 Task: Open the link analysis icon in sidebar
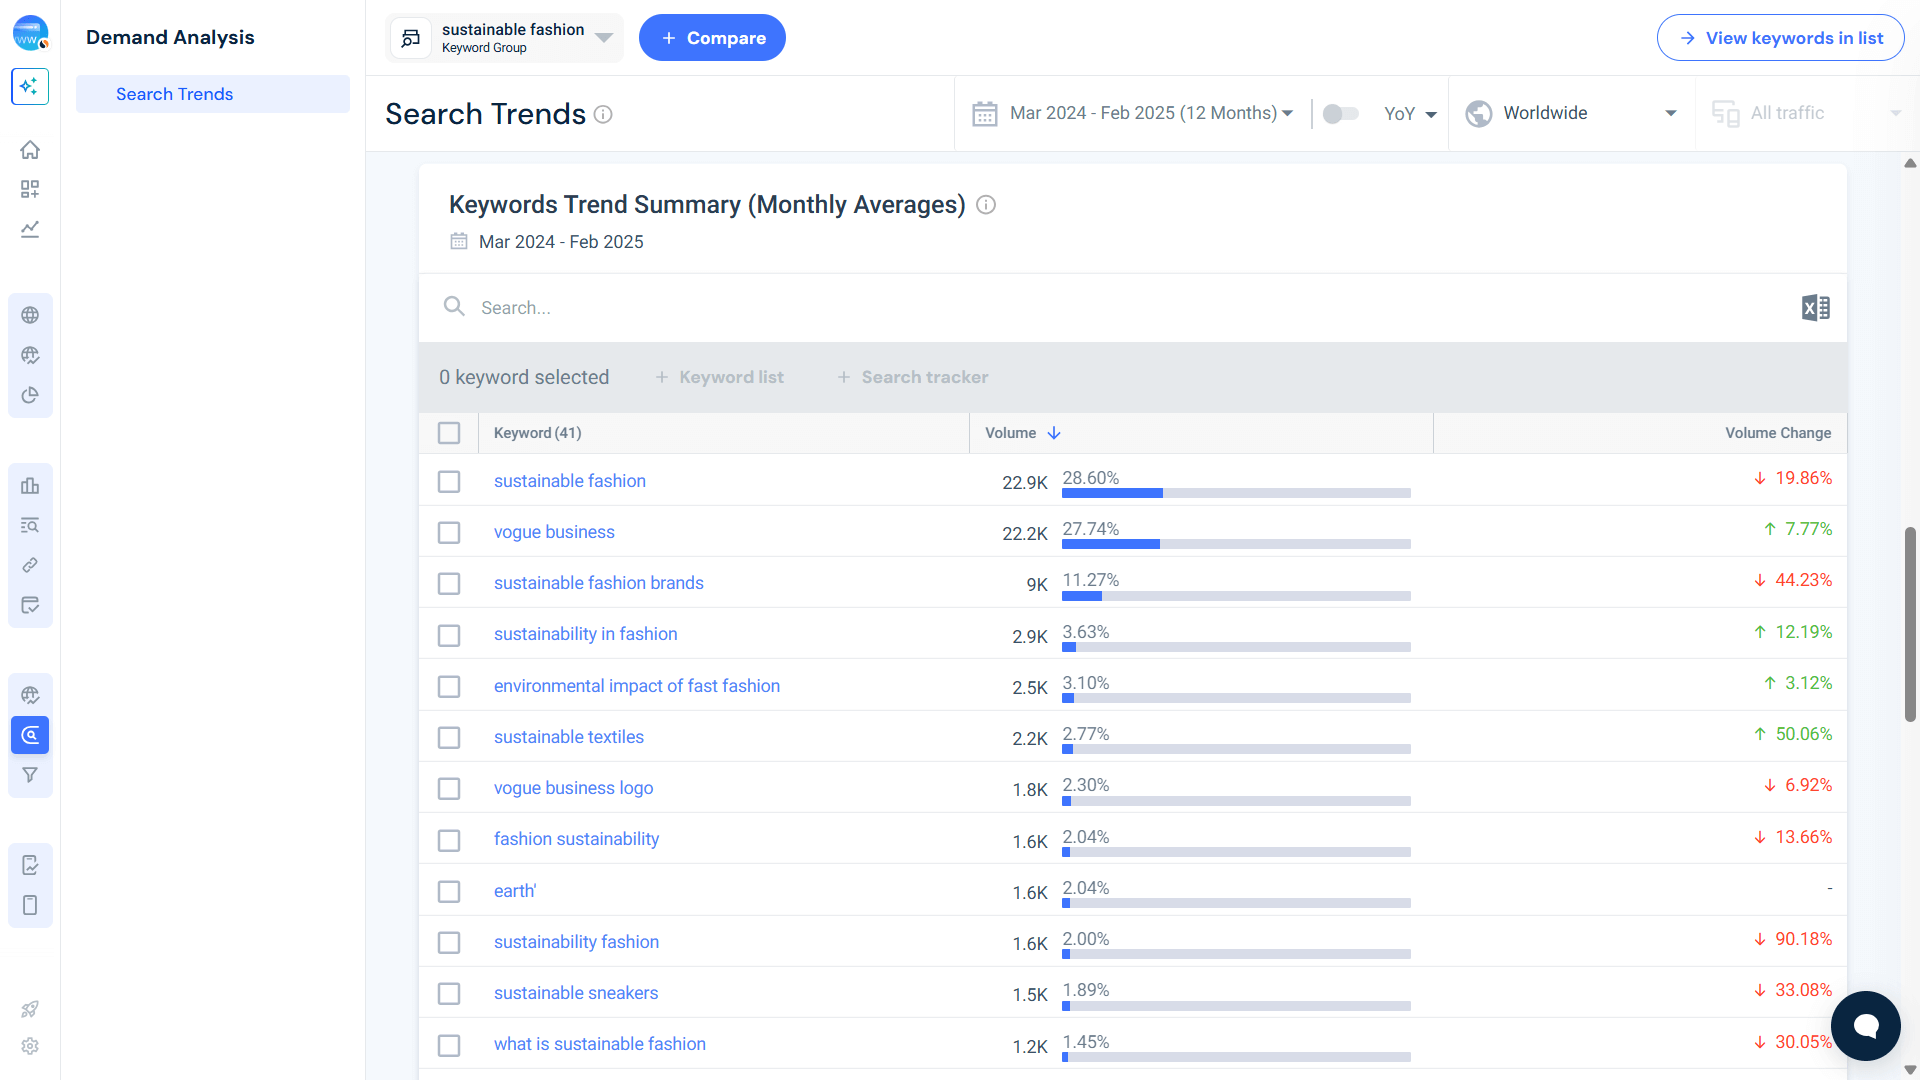[x=30, y=565]
